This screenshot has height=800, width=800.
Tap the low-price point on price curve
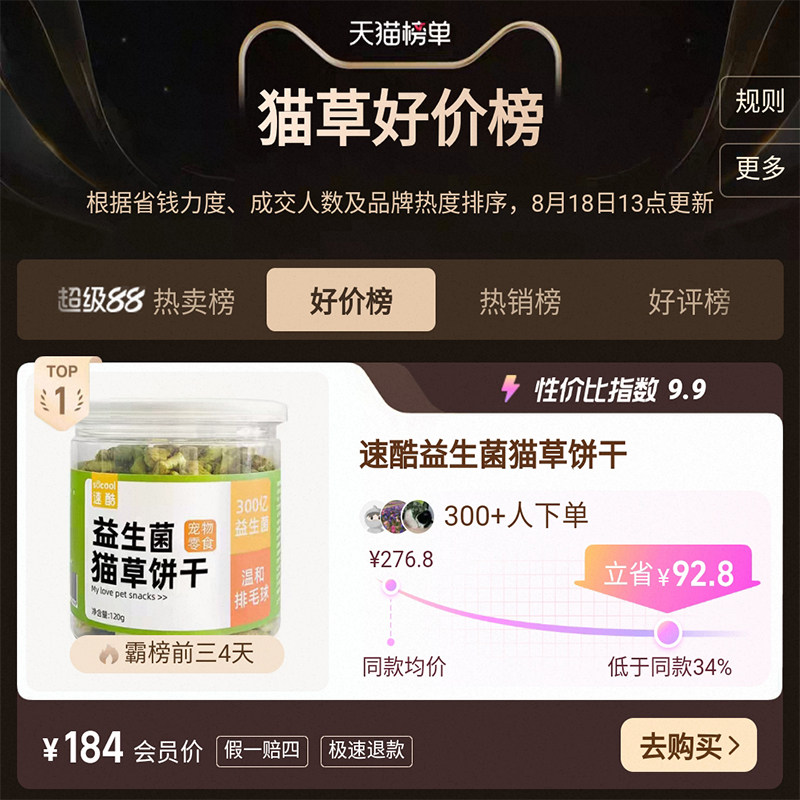668,633
